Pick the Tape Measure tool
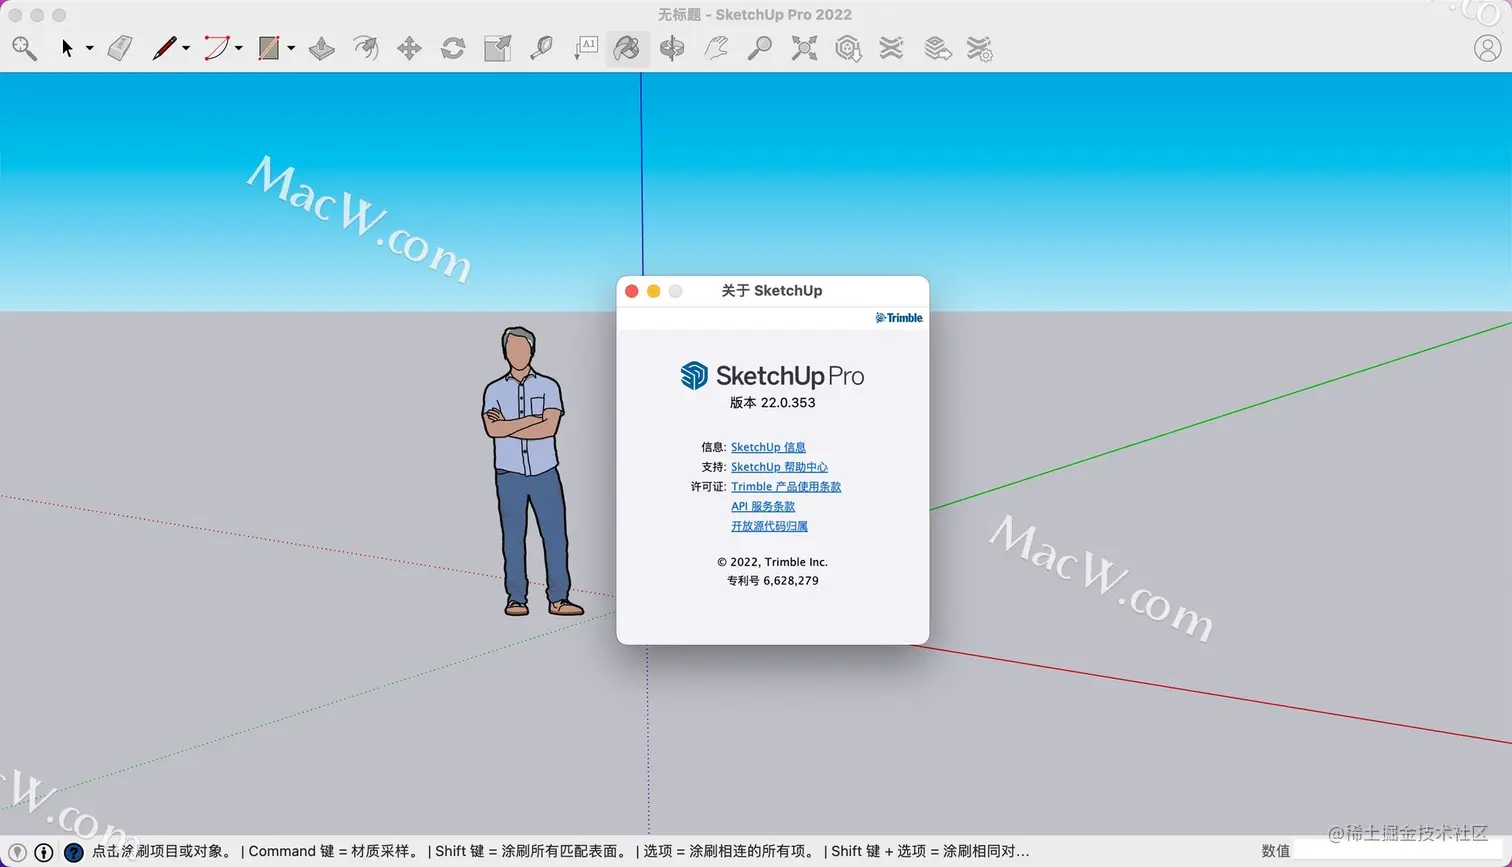The height and width of the screenshot is (867, 1512). 541,48
